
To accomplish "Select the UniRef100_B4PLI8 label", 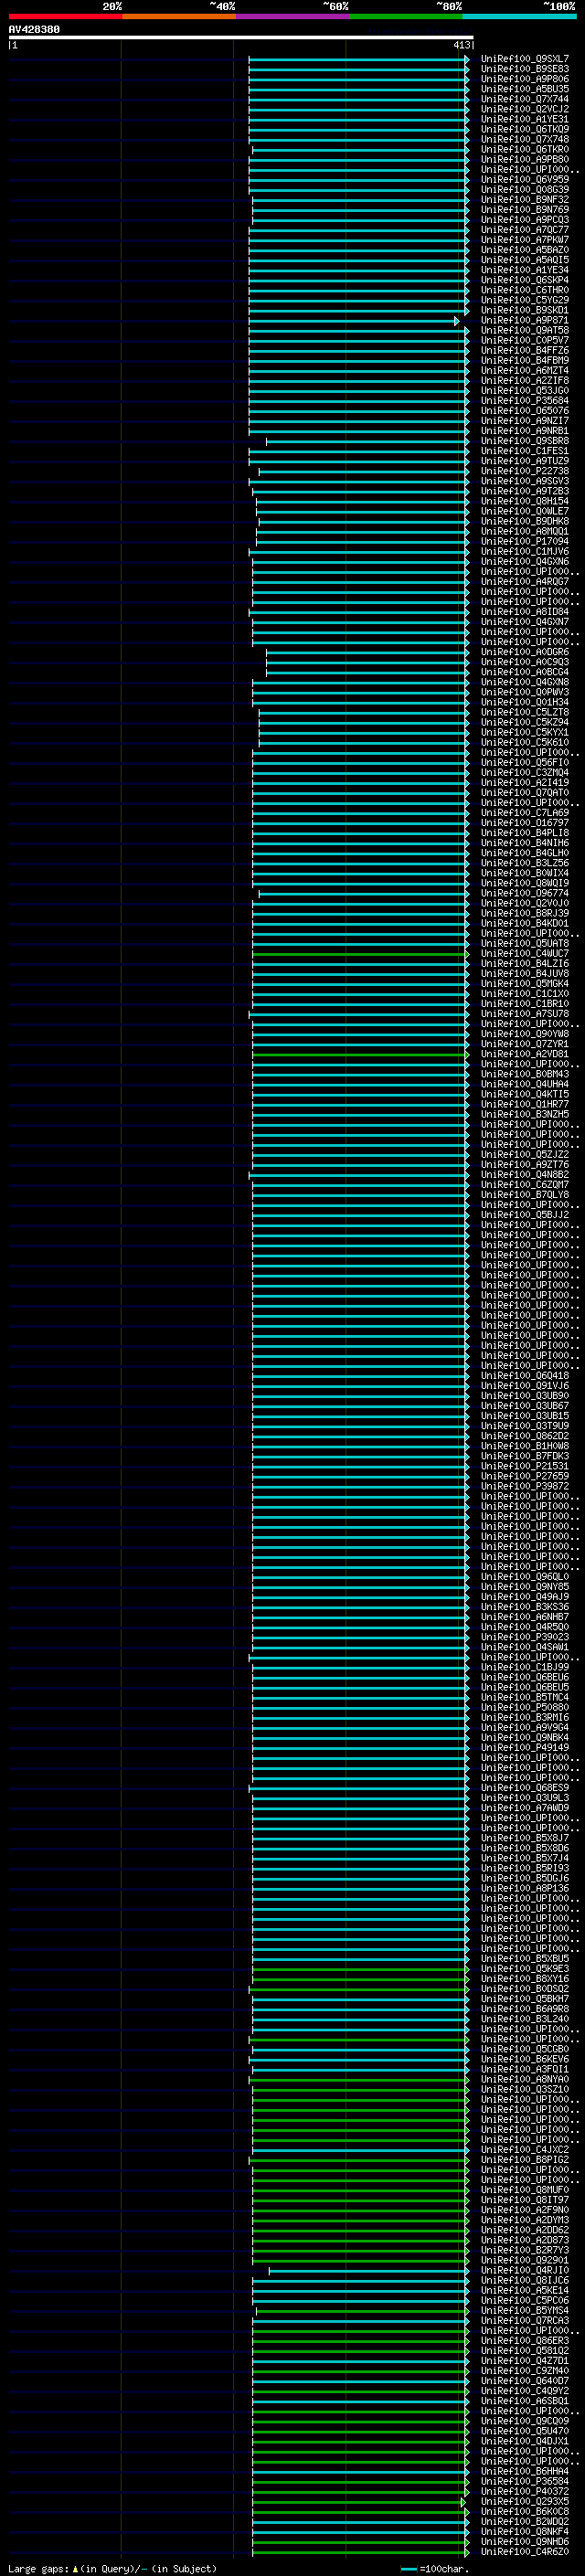I will [x=524, y=833].
